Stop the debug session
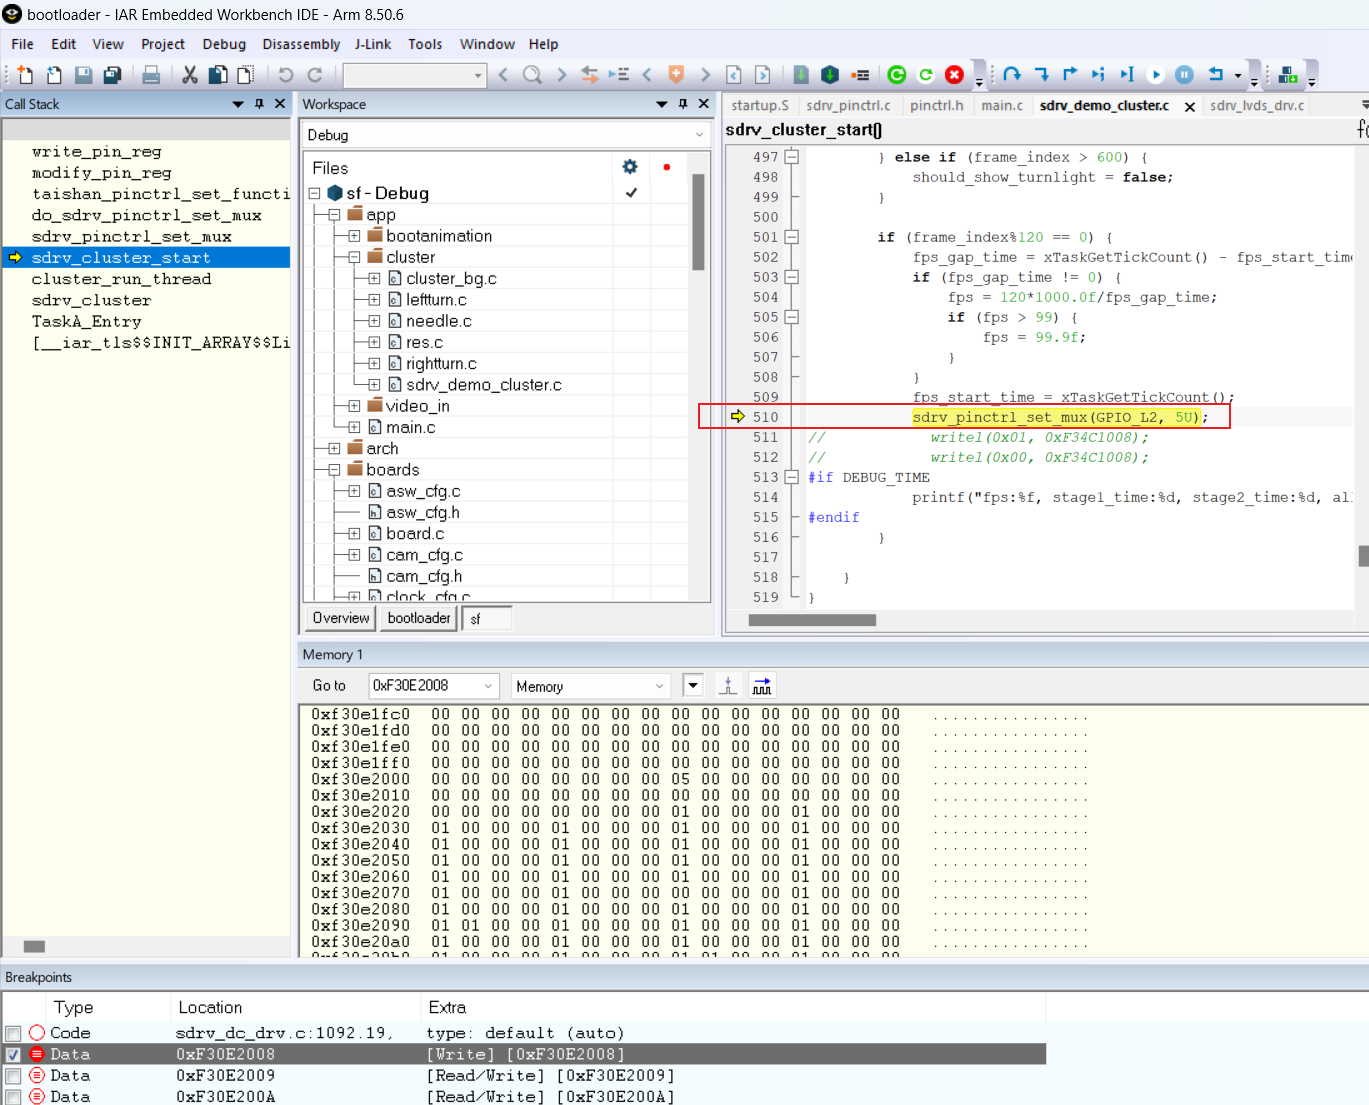1369x1105 pixels. coord(954,74)
